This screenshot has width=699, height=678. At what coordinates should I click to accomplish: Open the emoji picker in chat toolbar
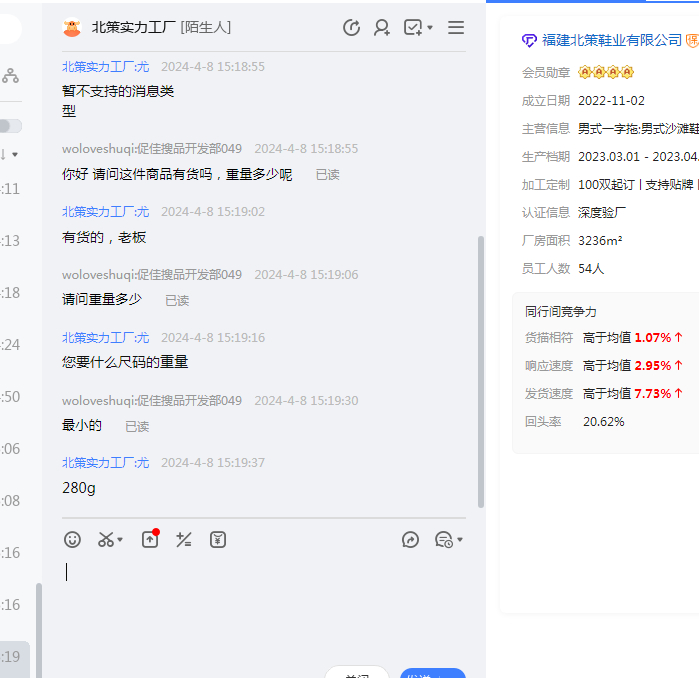point(72,539)
